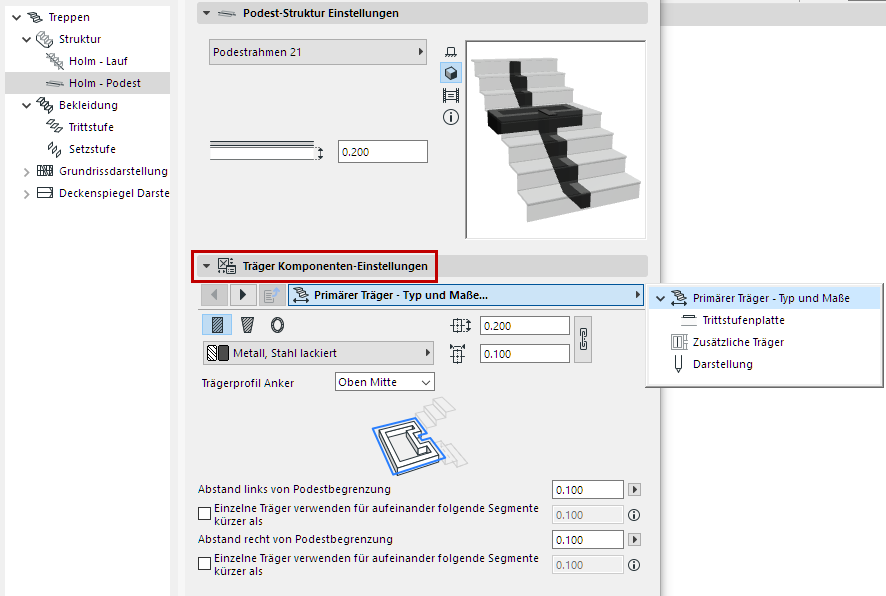
Task: Select the Bekleidung tree item
Action: (88, 105)
